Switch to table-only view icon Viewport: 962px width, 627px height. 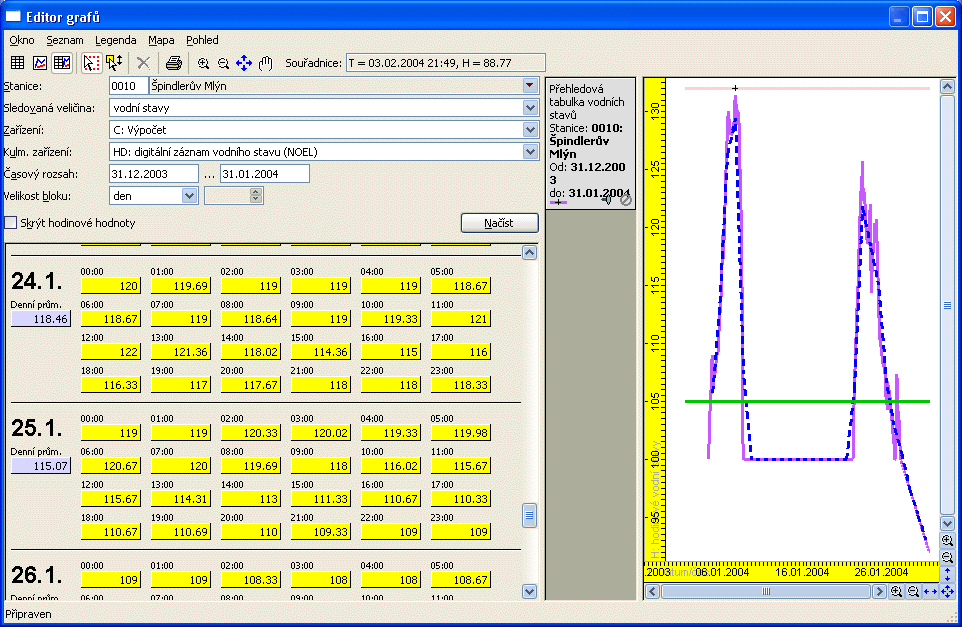click(x=18, y=63)
